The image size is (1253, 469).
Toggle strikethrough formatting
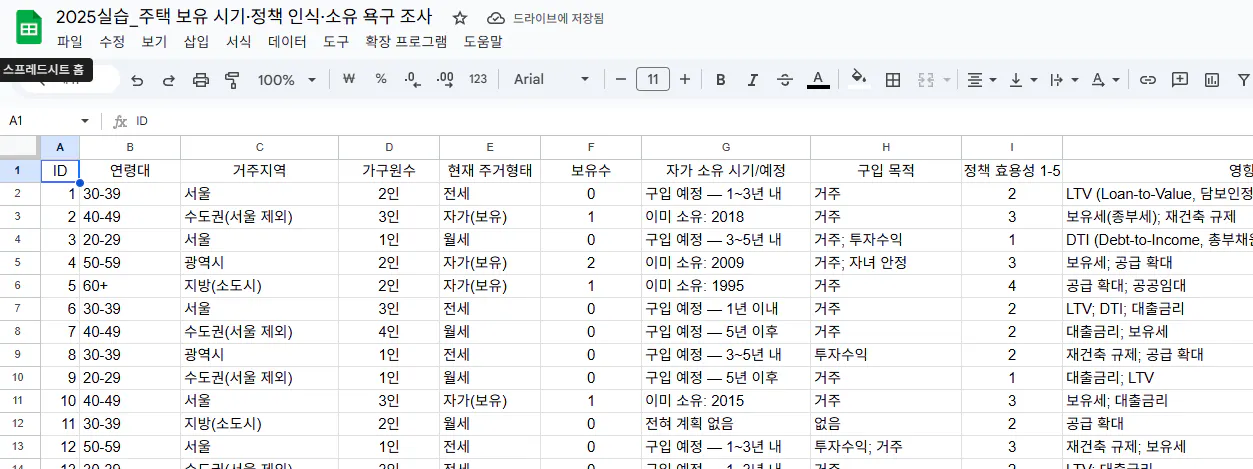point(785,79)
